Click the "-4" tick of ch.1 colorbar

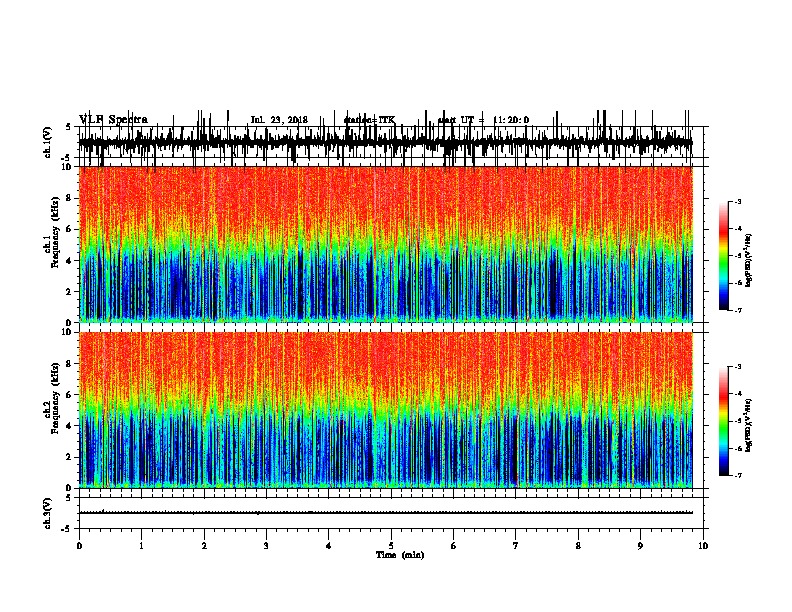tap(738, 229)
